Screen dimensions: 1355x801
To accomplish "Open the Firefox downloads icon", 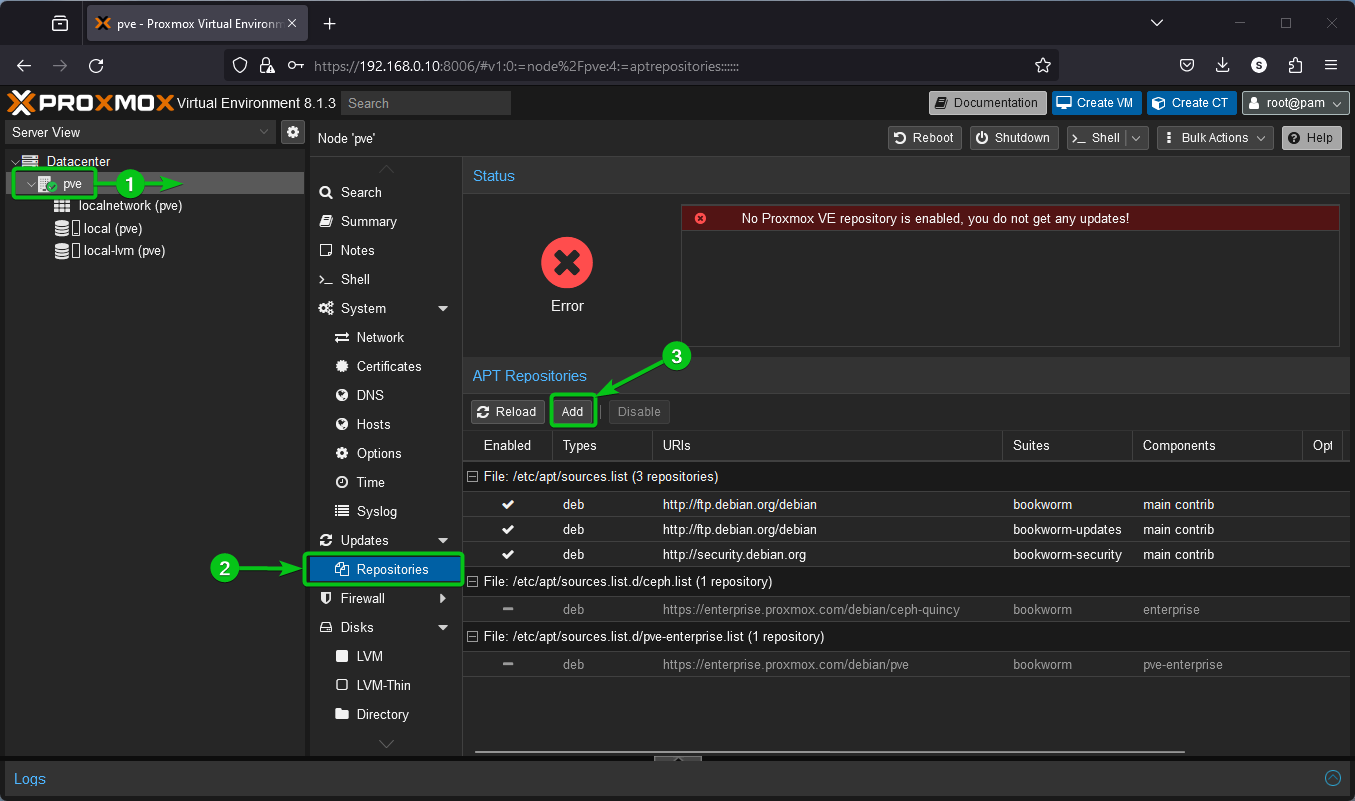I will point(1223,66).
